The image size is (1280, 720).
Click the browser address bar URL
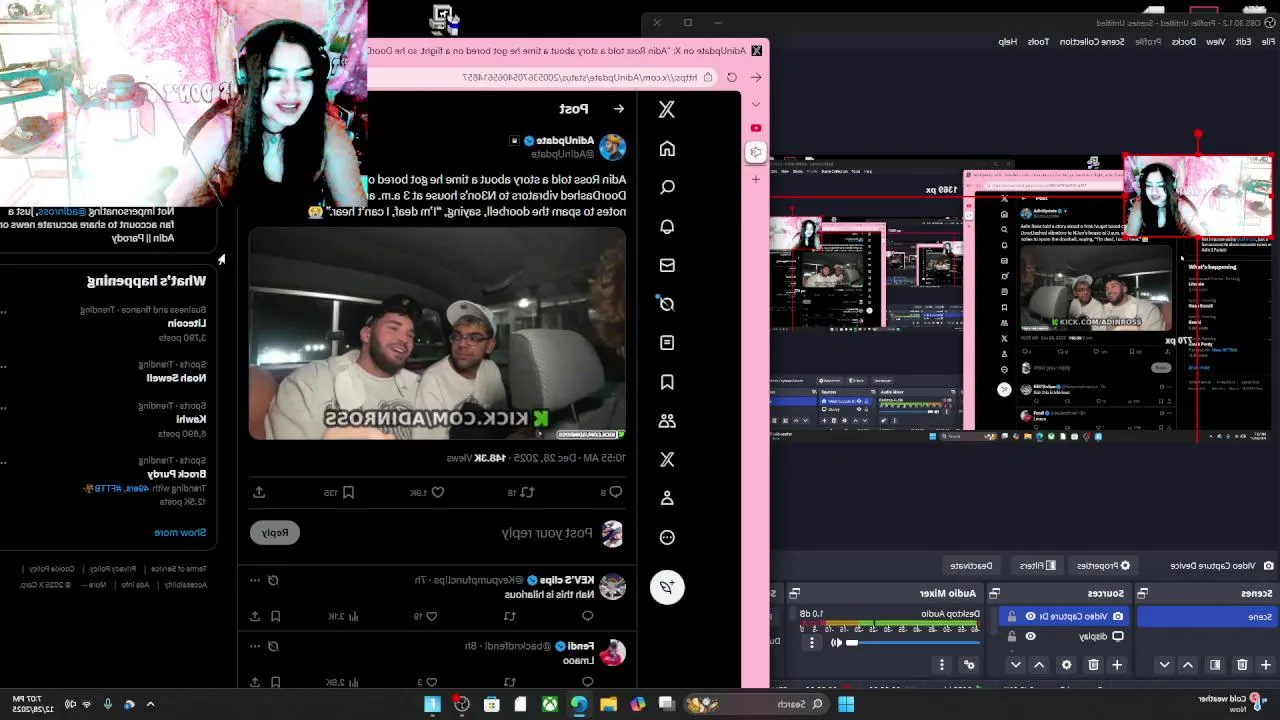(x=580, y=77)
